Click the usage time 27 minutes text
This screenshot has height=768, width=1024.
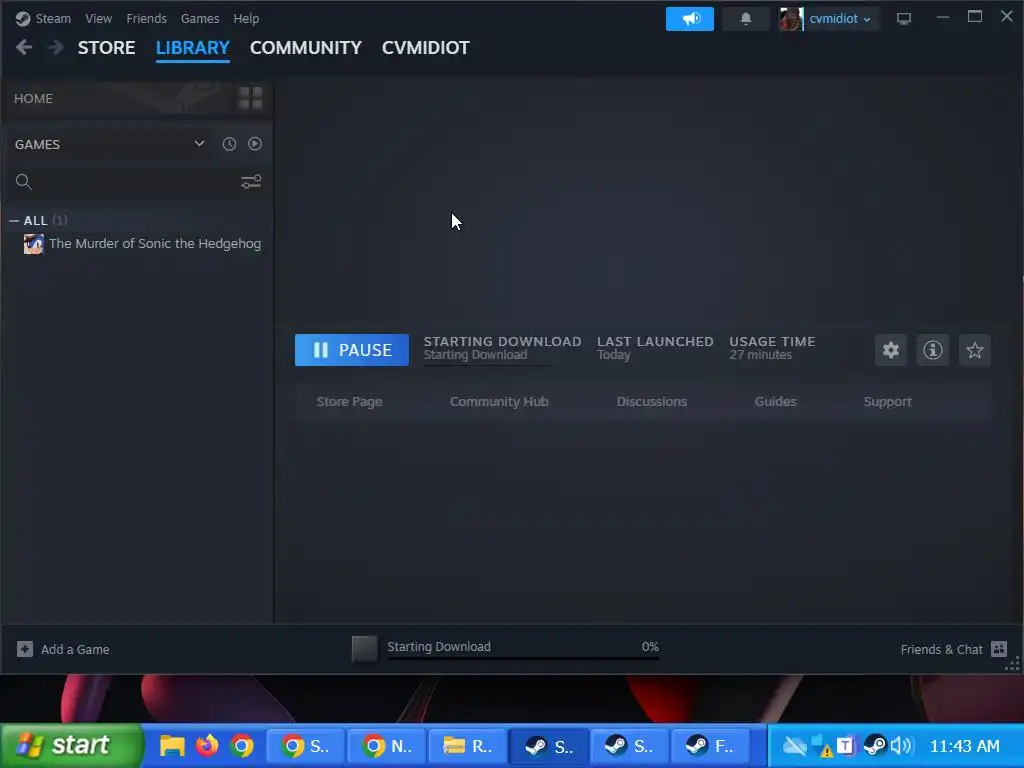coord(760,355)
